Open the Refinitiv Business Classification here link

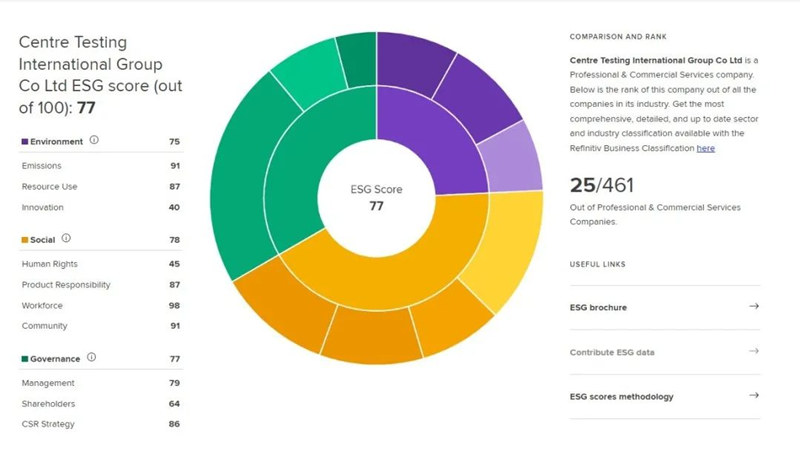[706, 148]
